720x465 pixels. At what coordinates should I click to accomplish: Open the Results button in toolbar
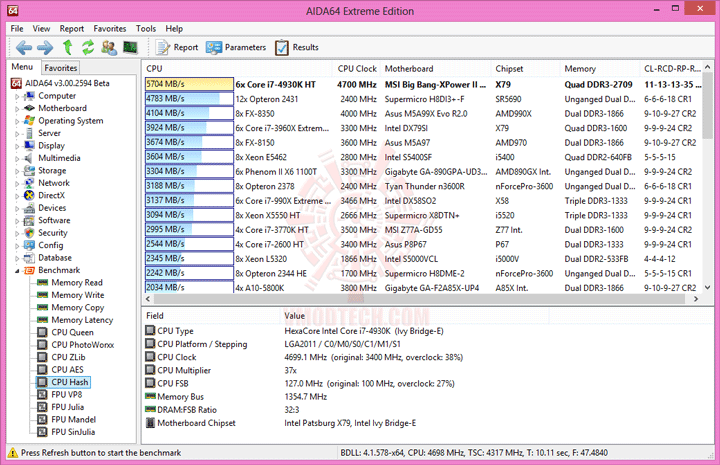pyautogui.click(x=297, y=47)
